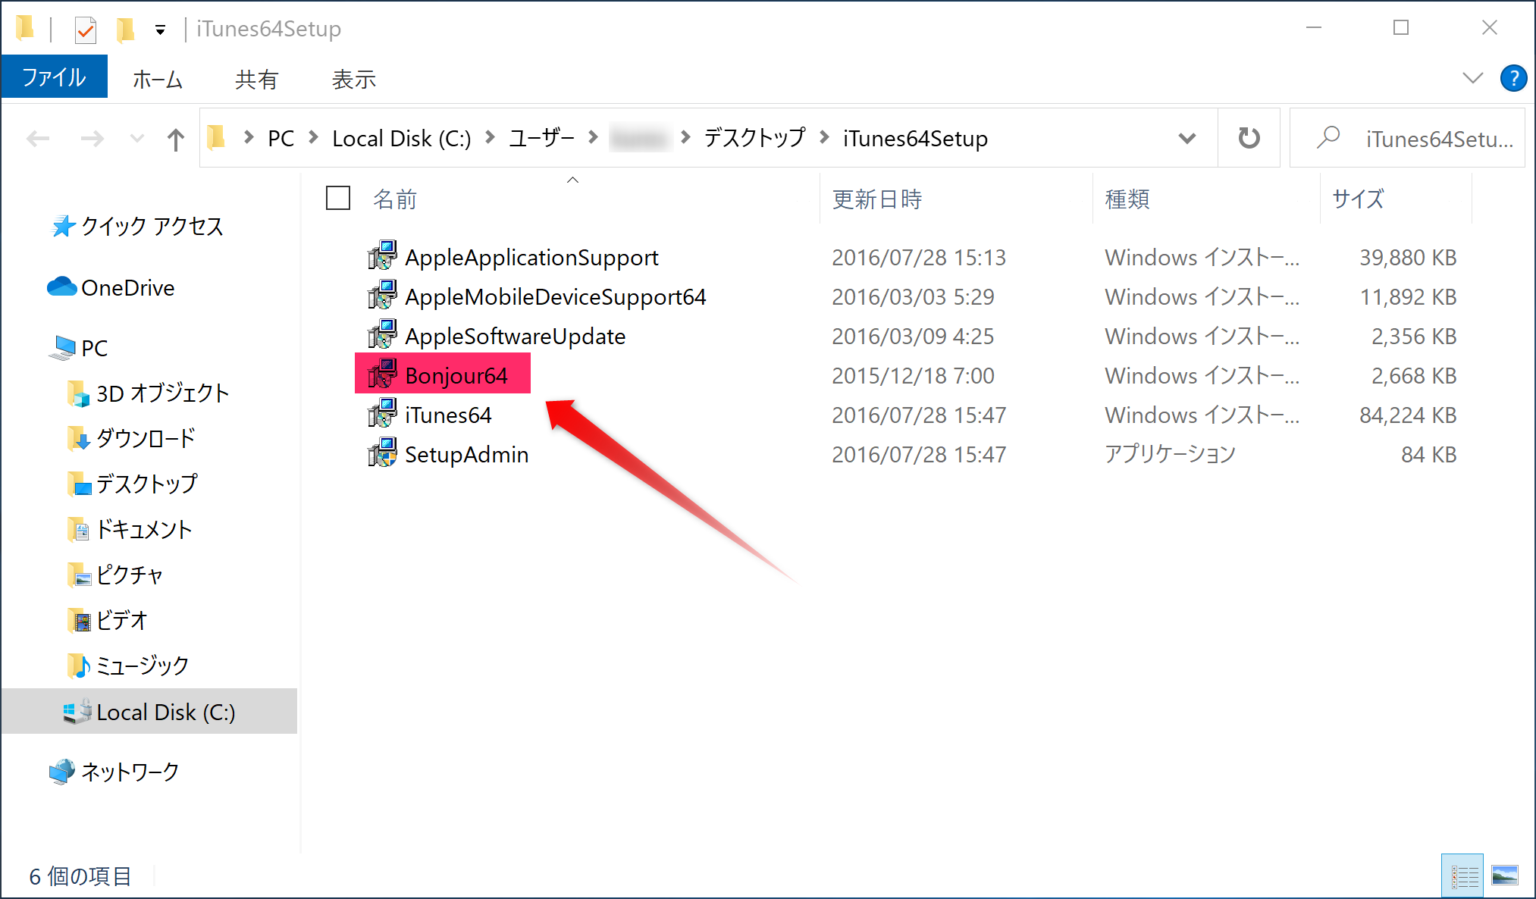Navigate to Local Disk (C:) breadcrumb
The image size is (1536, 899).
(x=401, y=138)
